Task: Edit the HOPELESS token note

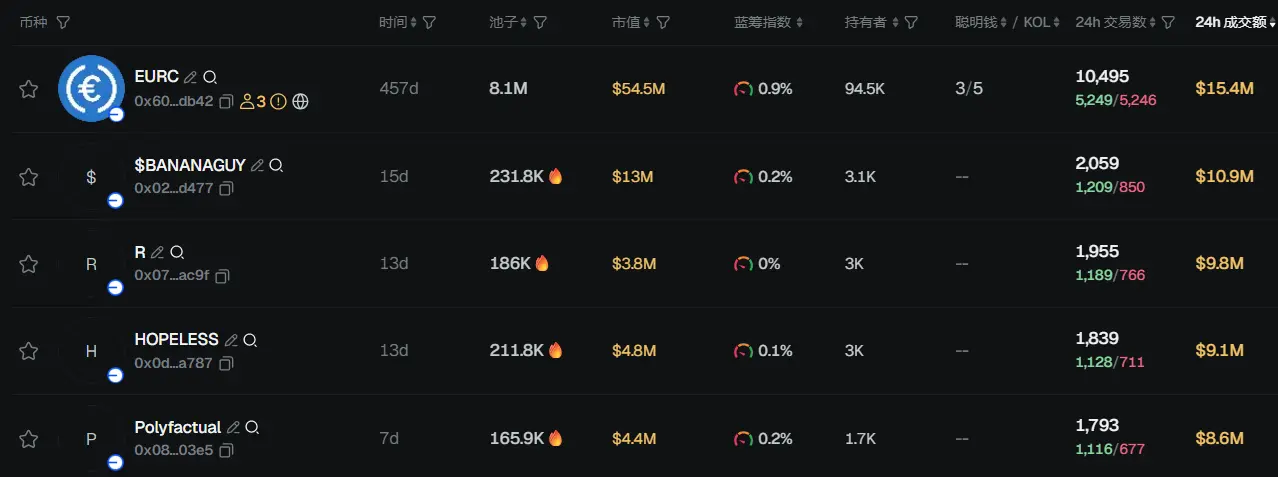Action: point(231,340)
